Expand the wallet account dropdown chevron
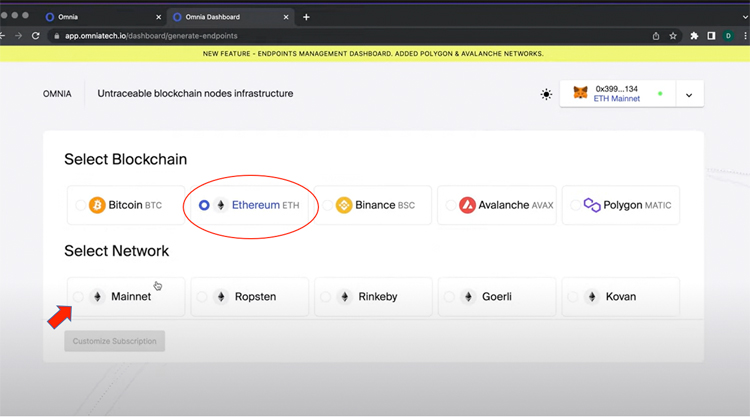The width and height of the screenshot is (750, 417). [x=689, y=95]
